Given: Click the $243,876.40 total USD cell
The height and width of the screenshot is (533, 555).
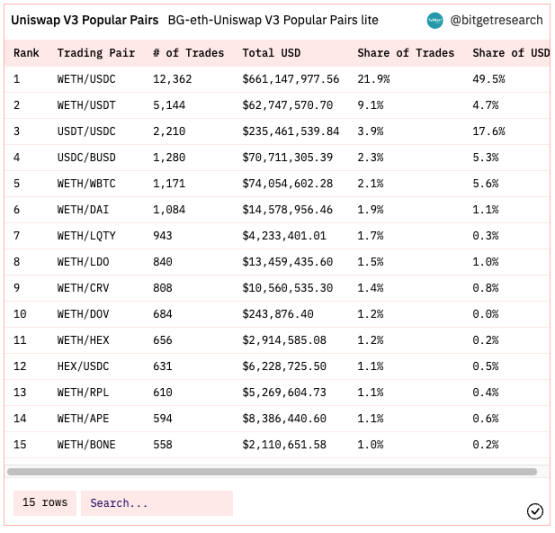Looking at the screenshot, I should tap(278, 314).
